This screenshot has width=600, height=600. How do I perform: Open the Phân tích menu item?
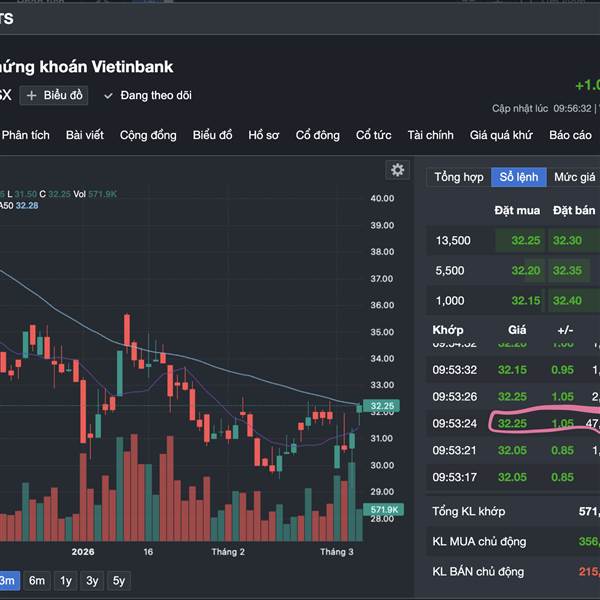pyautogui.click(x=26, y=135)
